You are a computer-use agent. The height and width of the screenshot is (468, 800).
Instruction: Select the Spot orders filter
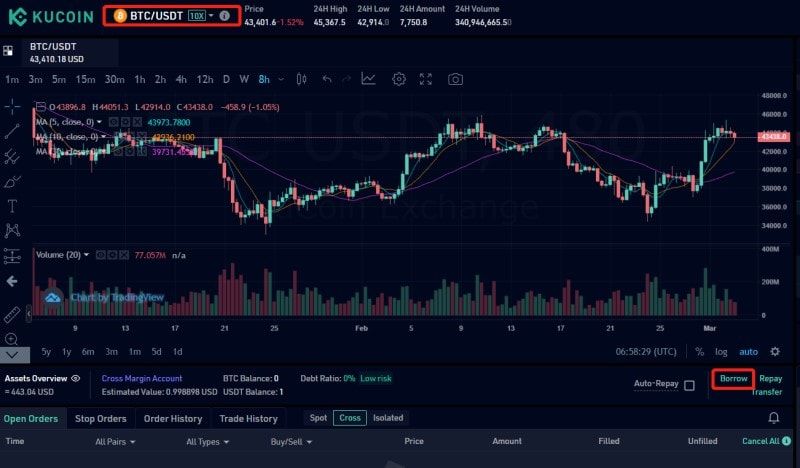[x=318, y=417]
